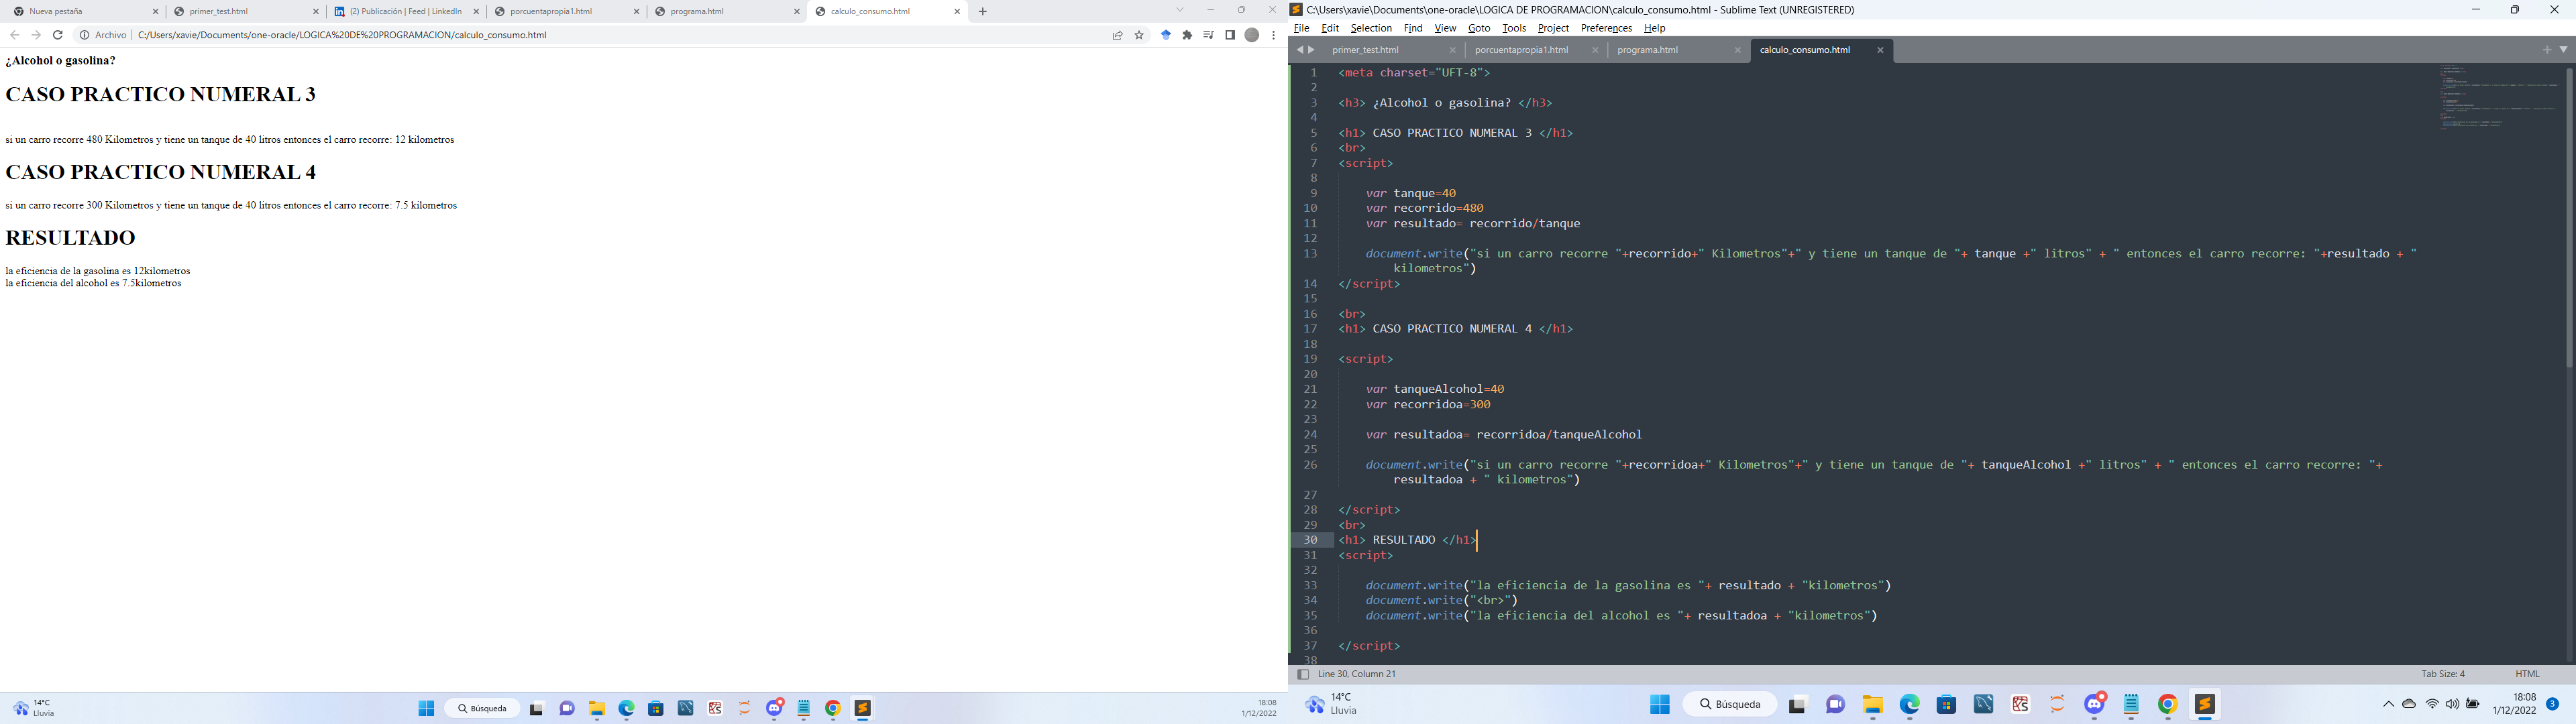Toggle Chrome's side panel
2576x724 pixels.
(x=1230, y=35)
